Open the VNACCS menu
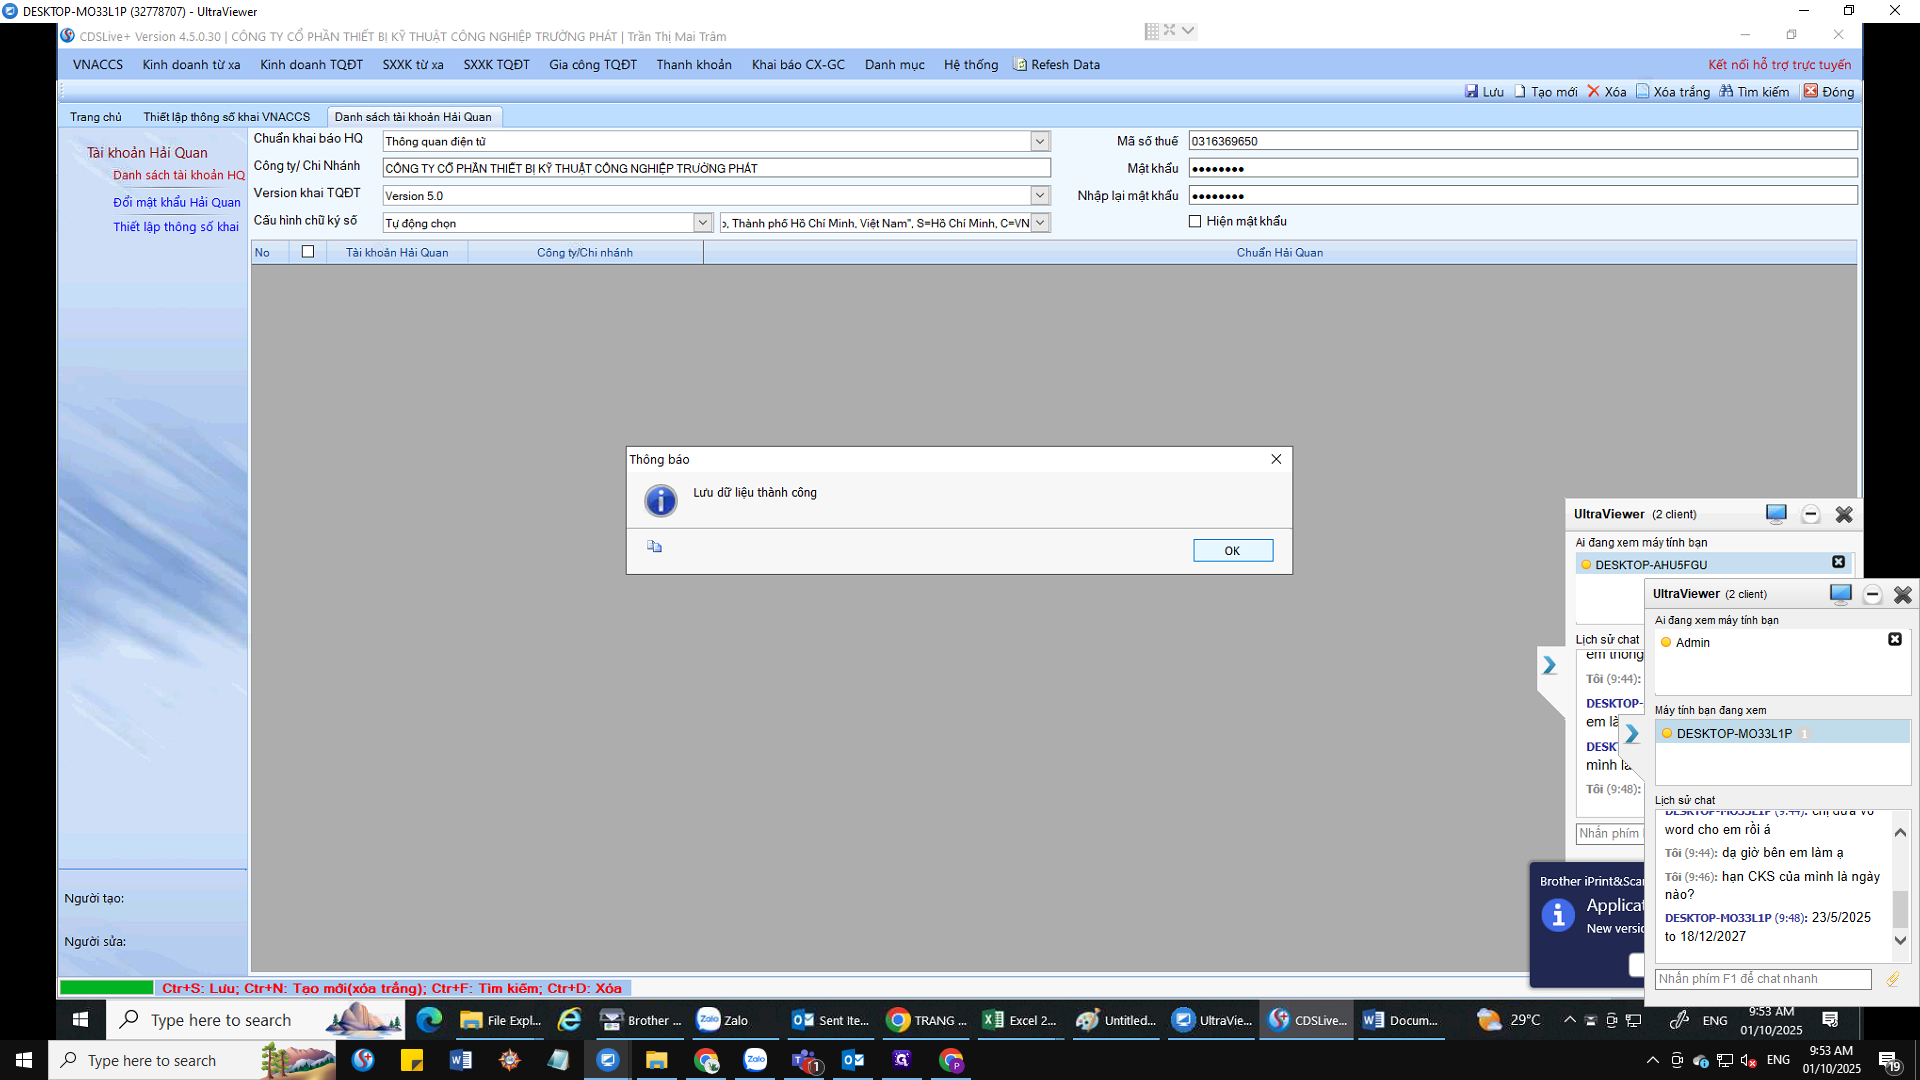 (98, 65)
